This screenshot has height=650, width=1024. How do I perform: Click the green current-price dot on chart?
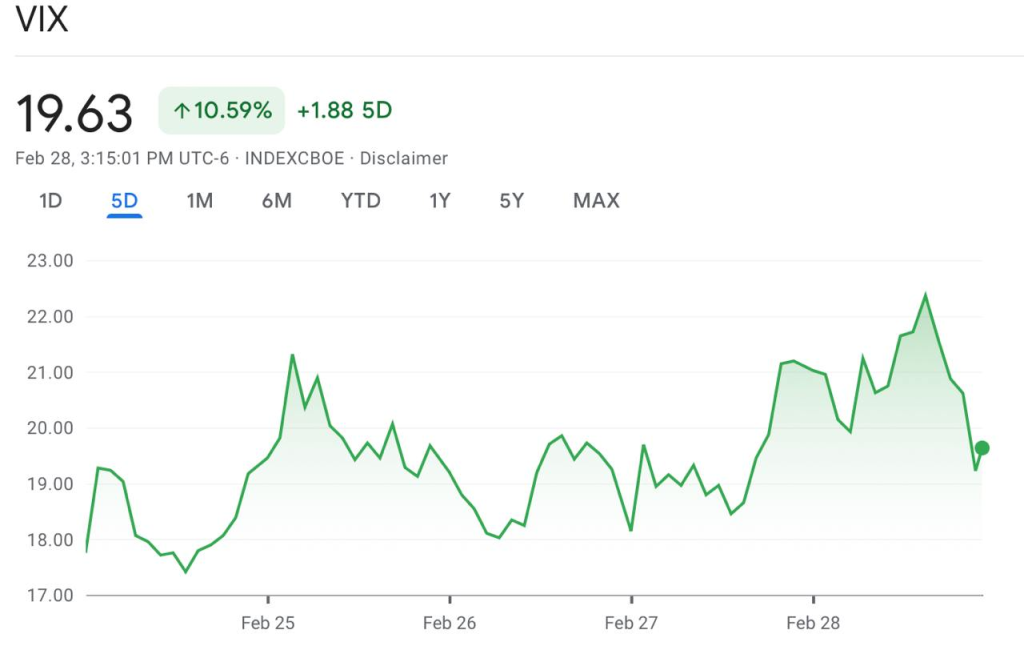(982, 448)
